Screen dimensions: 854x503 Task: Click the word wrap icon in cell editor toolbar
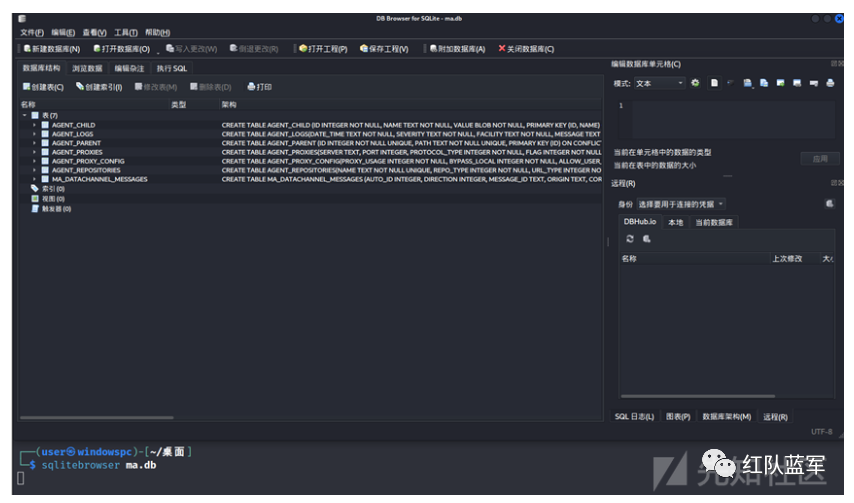click(730, 83)
